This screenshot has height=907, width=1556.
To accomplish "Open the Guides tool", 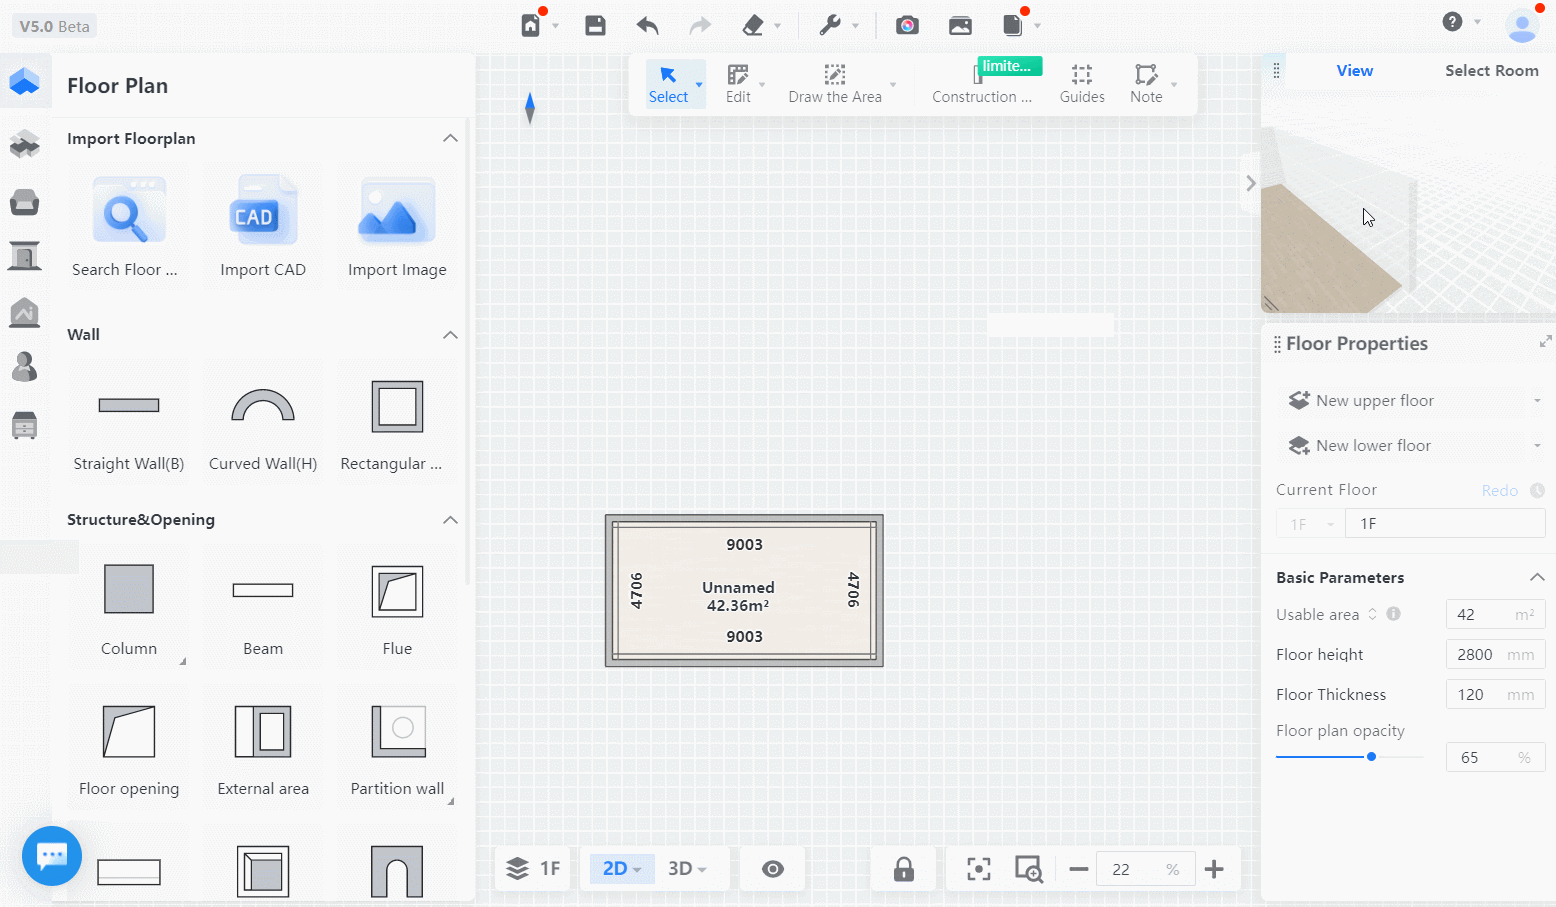I will pyautogui.click(x=1082, y=83).
